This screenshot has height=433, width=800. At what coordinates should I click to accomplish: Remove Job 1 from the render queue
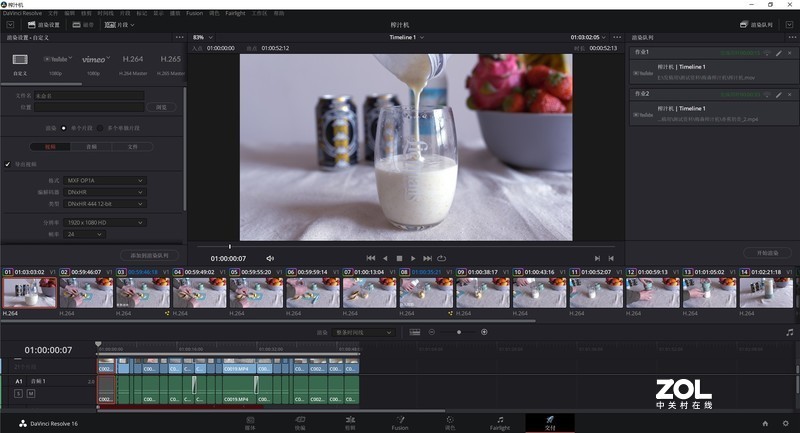point(790,53)
